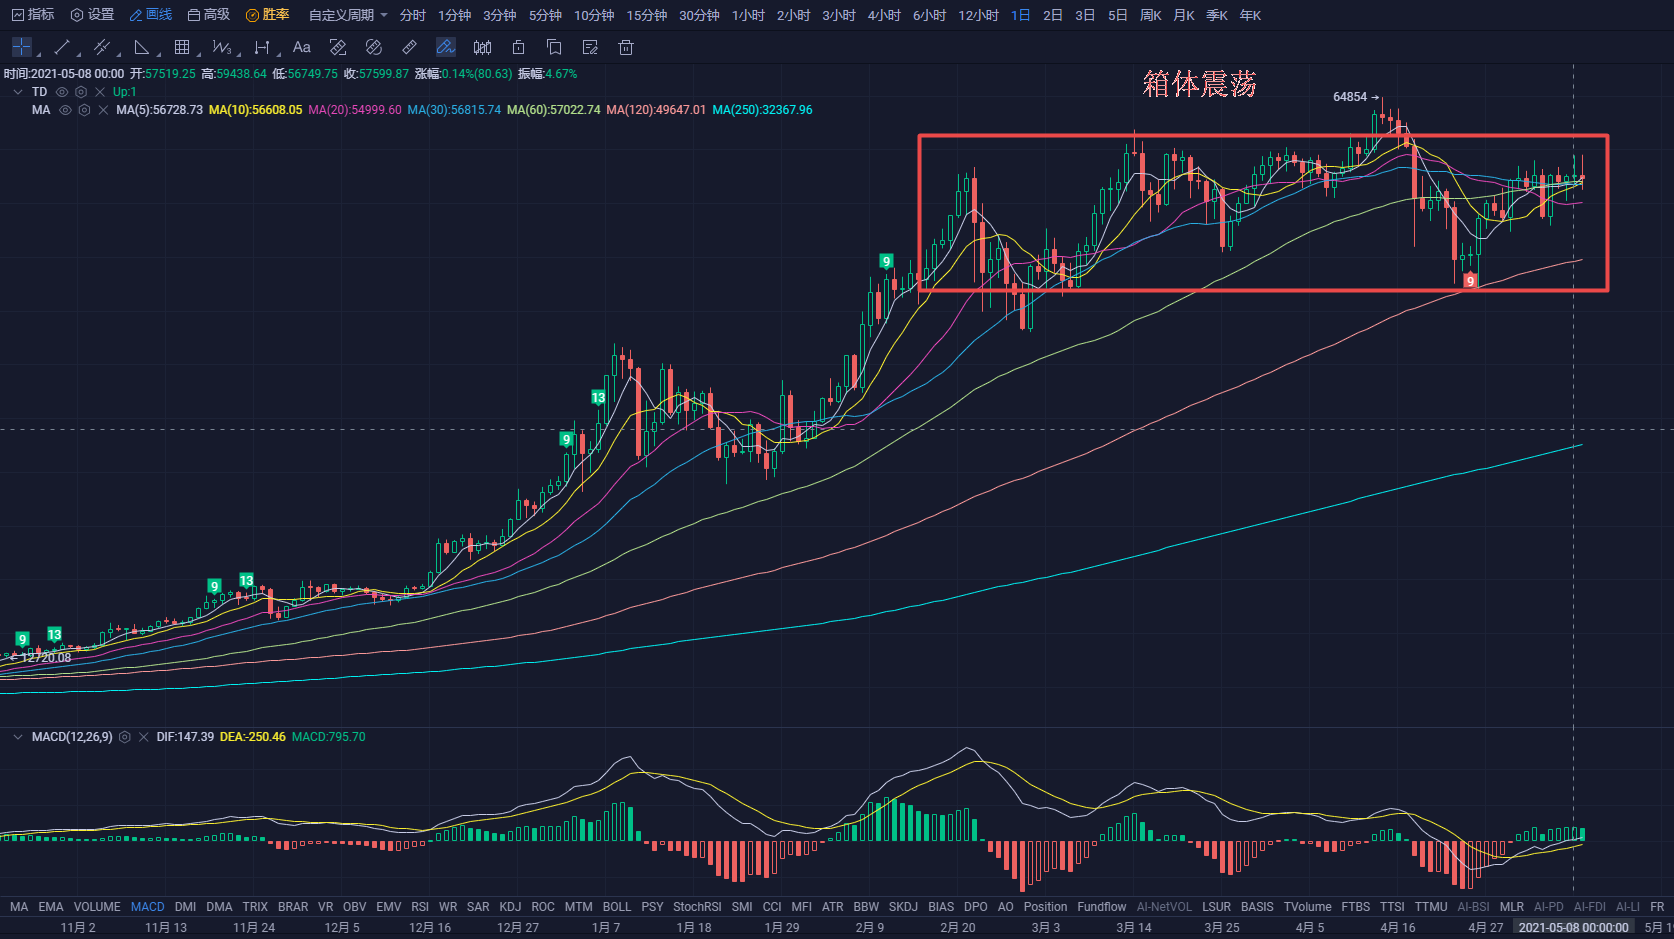This screenshot has width=1674, height=939.
Task: Select the MACD indicator tab
Action: coord(147,907)
